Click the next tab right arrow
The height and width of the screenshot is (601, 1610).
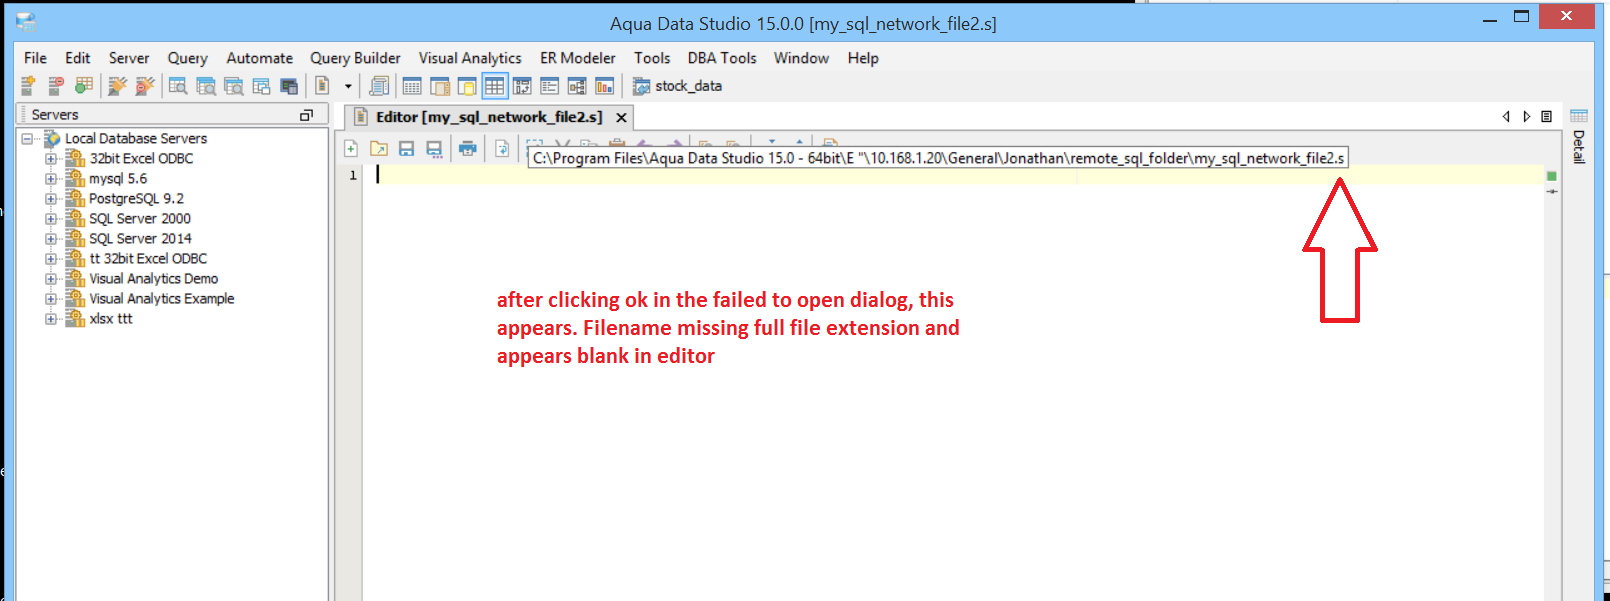1527,116
